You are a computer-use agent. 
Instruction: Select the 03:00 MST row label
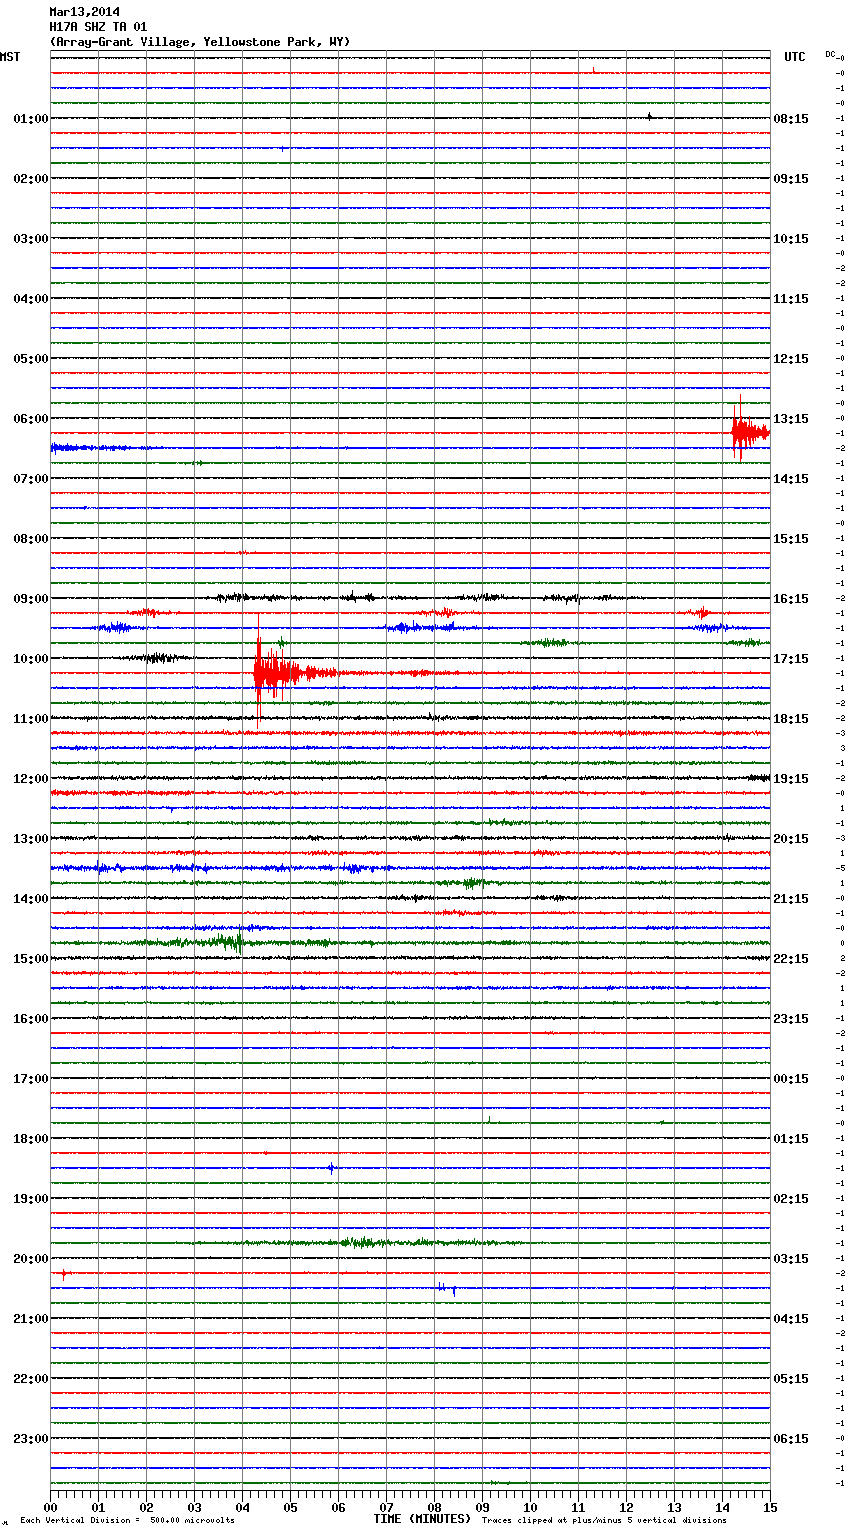(31, 239)
